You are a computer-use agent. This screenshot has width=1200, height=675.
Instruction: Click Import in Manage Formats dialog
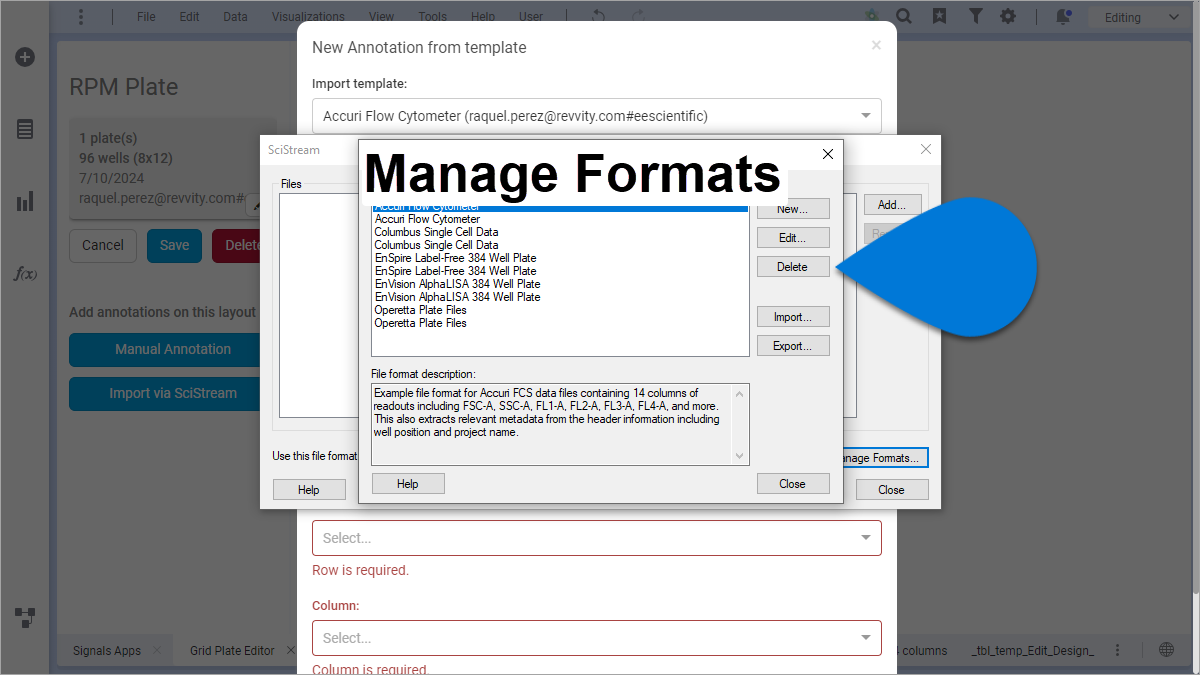click(792, 317)
